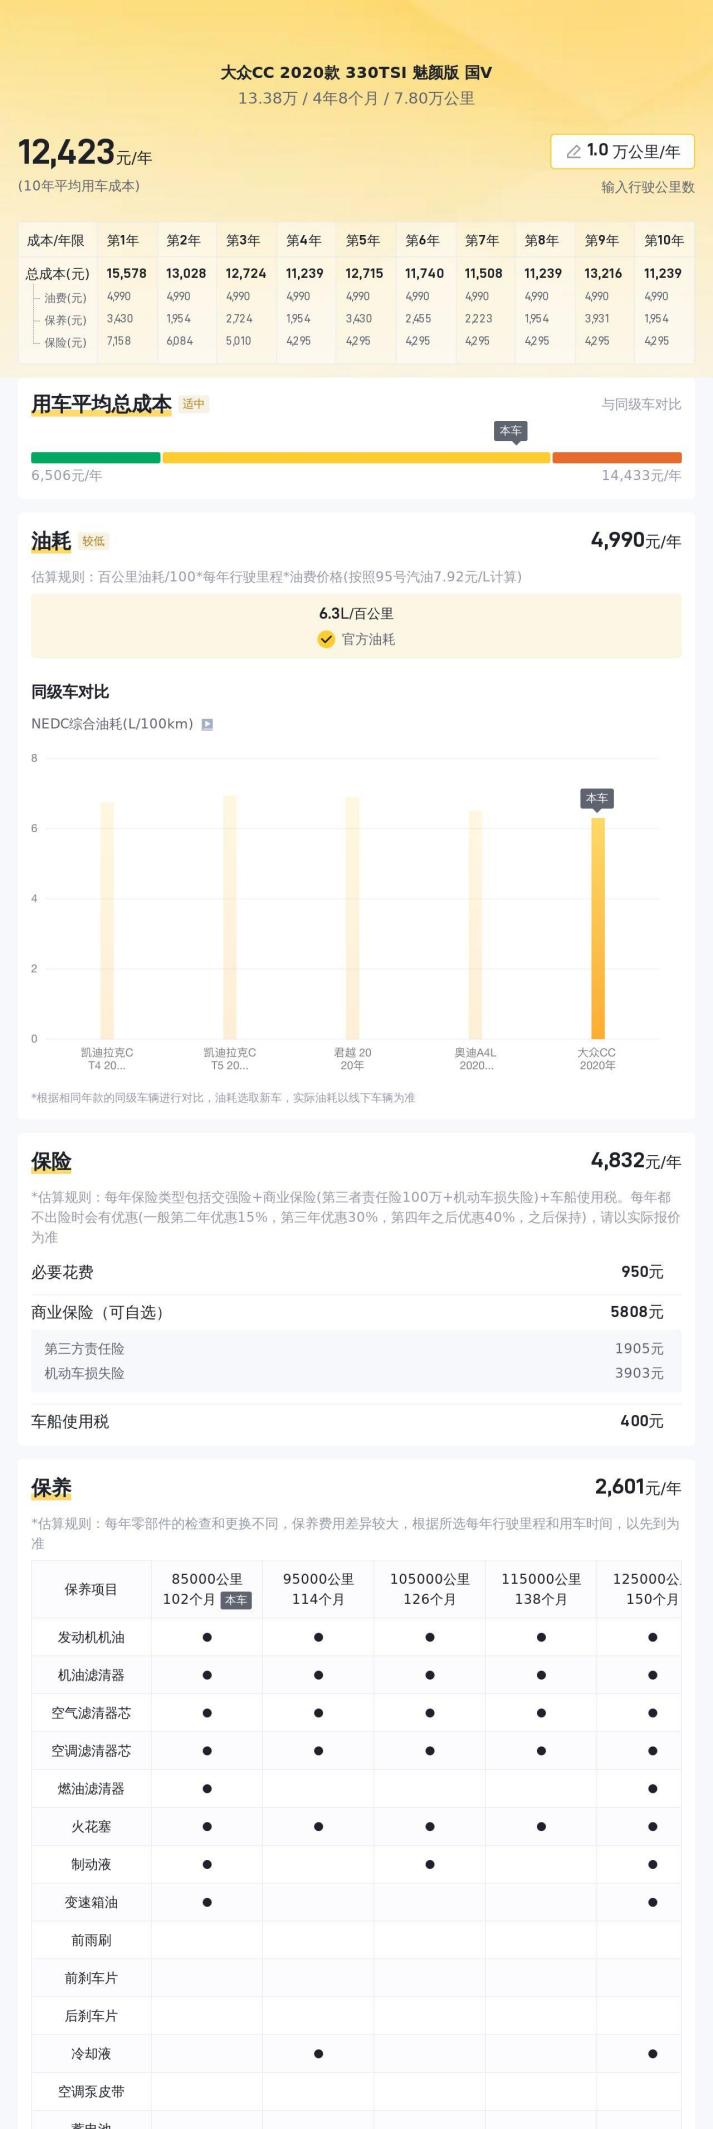Select the 大众CC bar in chart

[597, 928]
